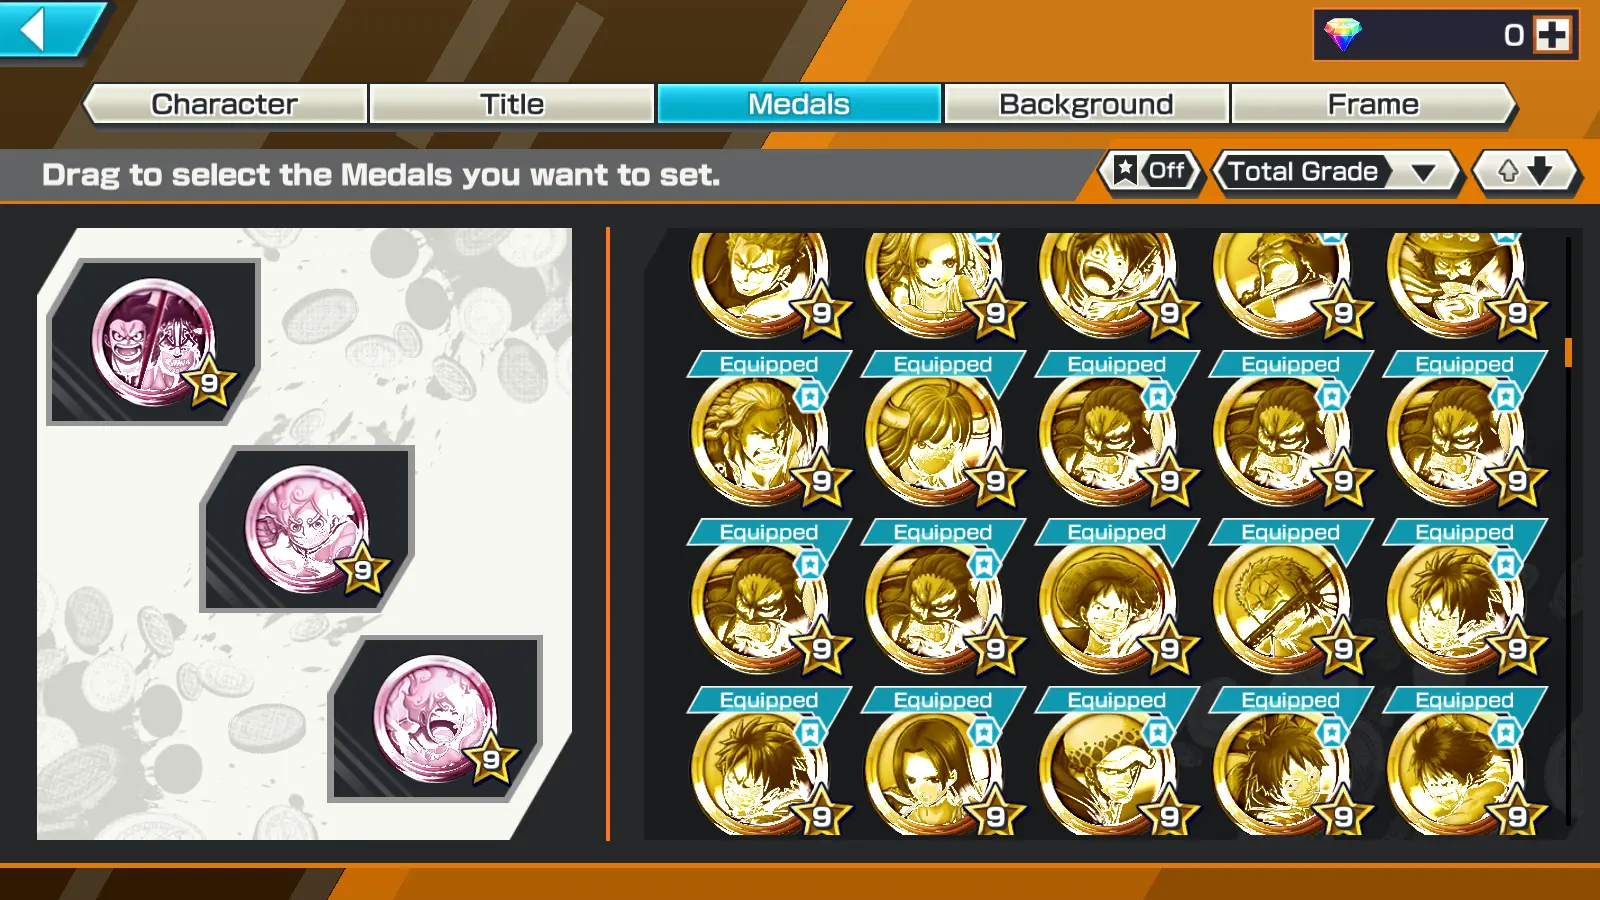
Task: Expand sort options via dropdown triangle
Action: tap(1424, 173)
